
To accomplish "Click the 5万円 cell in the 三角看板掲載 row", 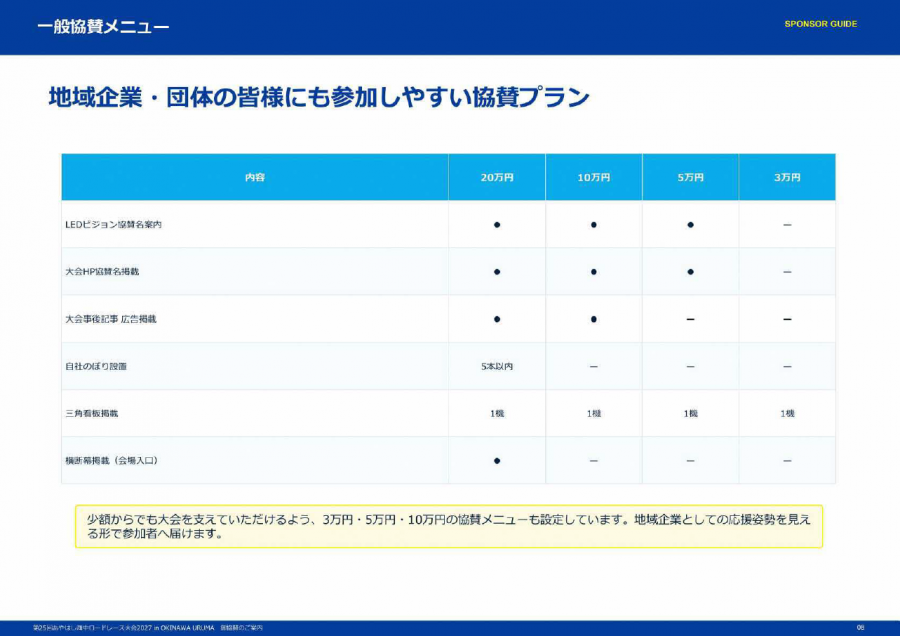I will point(690,413).
